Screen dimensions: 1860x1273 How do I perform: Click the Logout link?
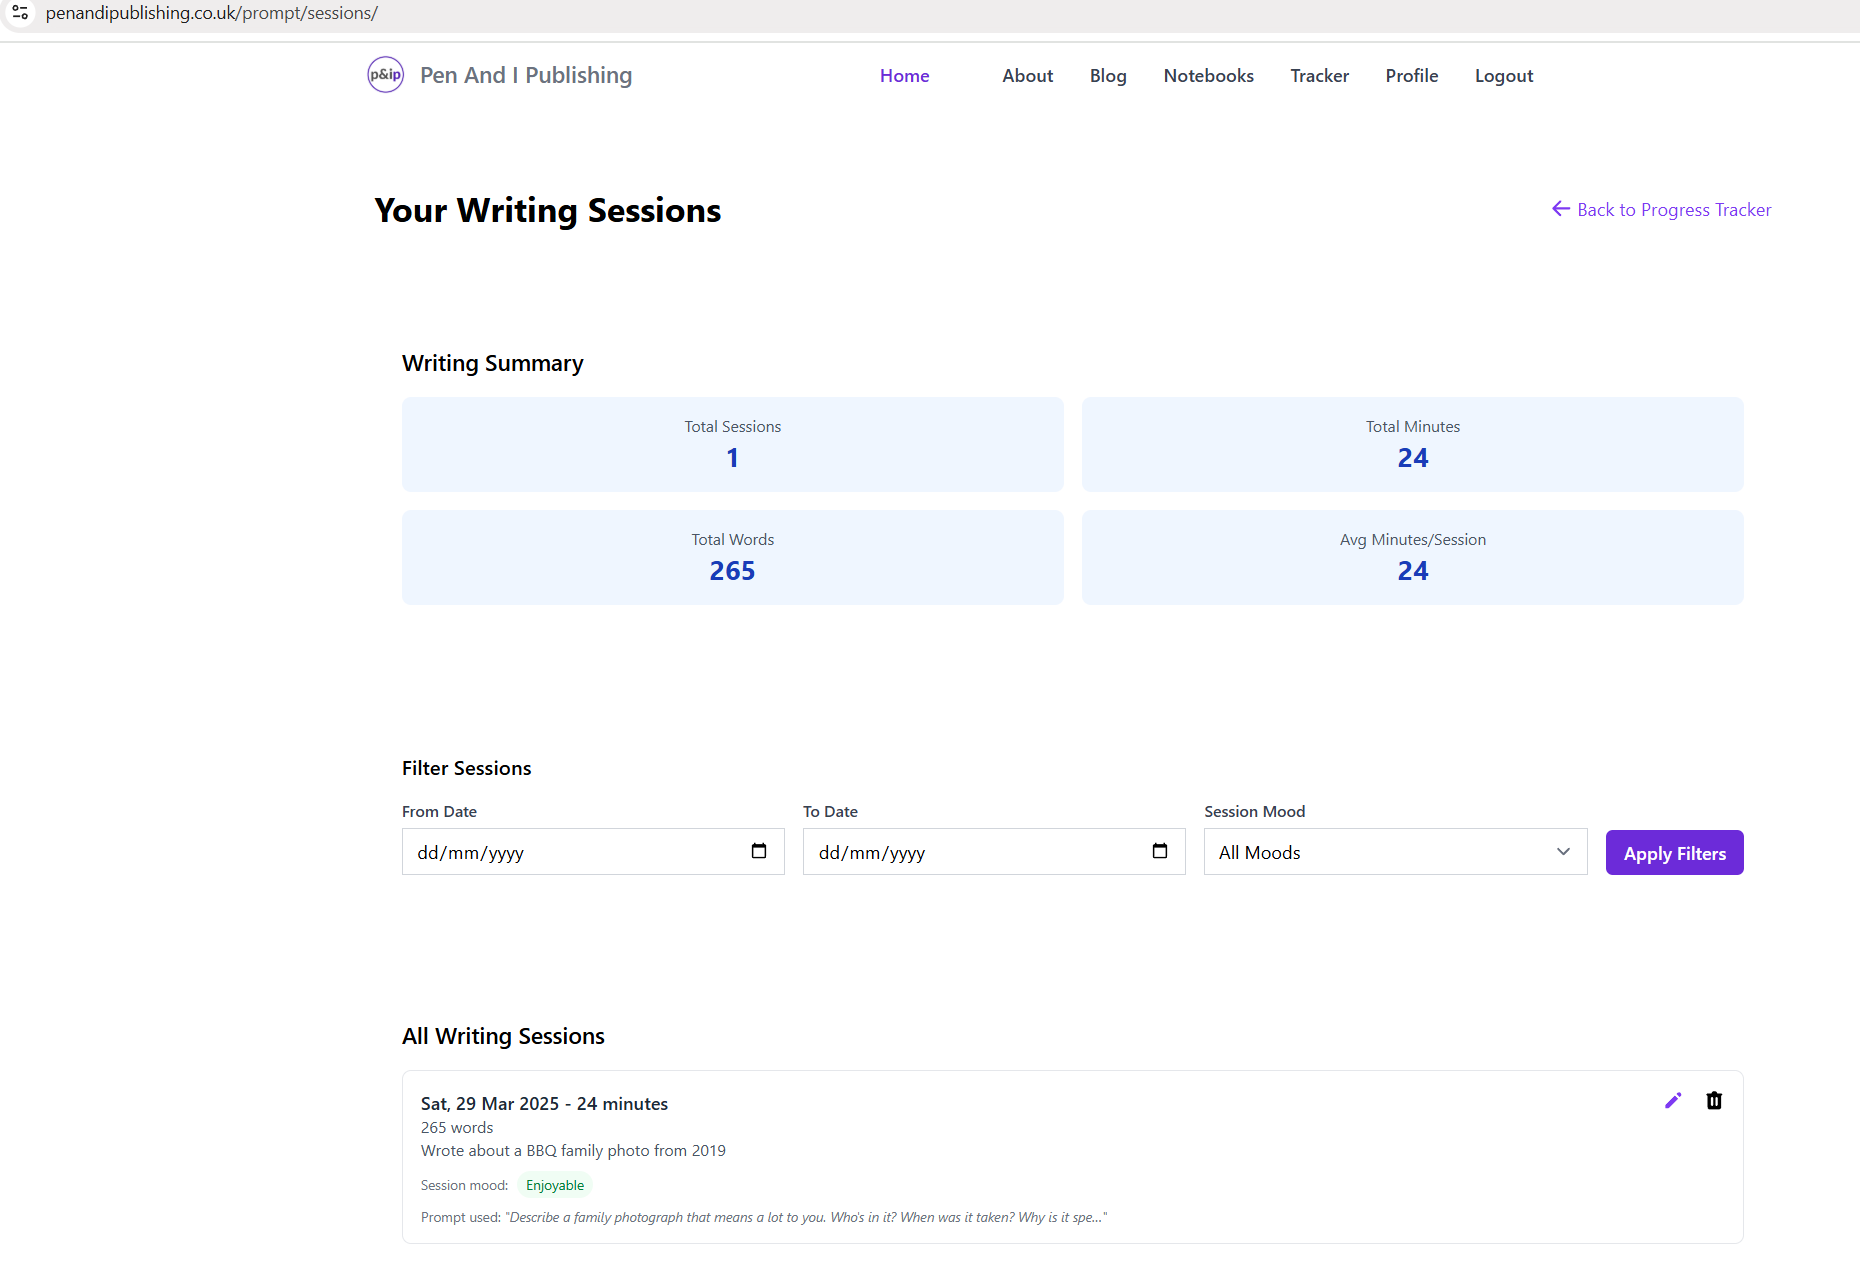coord(1504,76)
